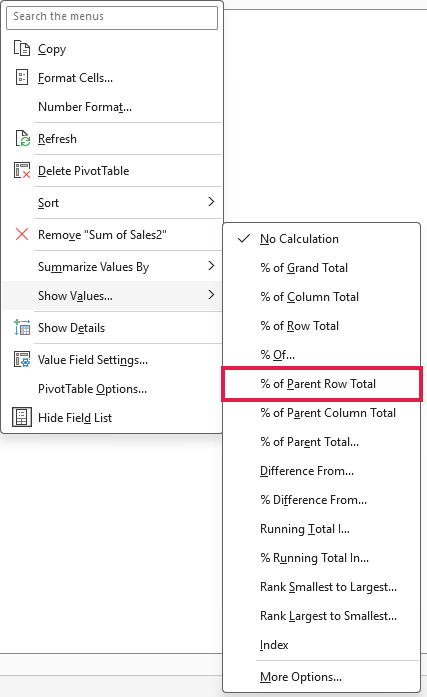Click the Delete PivotTable icon
The image size is (427, 697).
22,171
